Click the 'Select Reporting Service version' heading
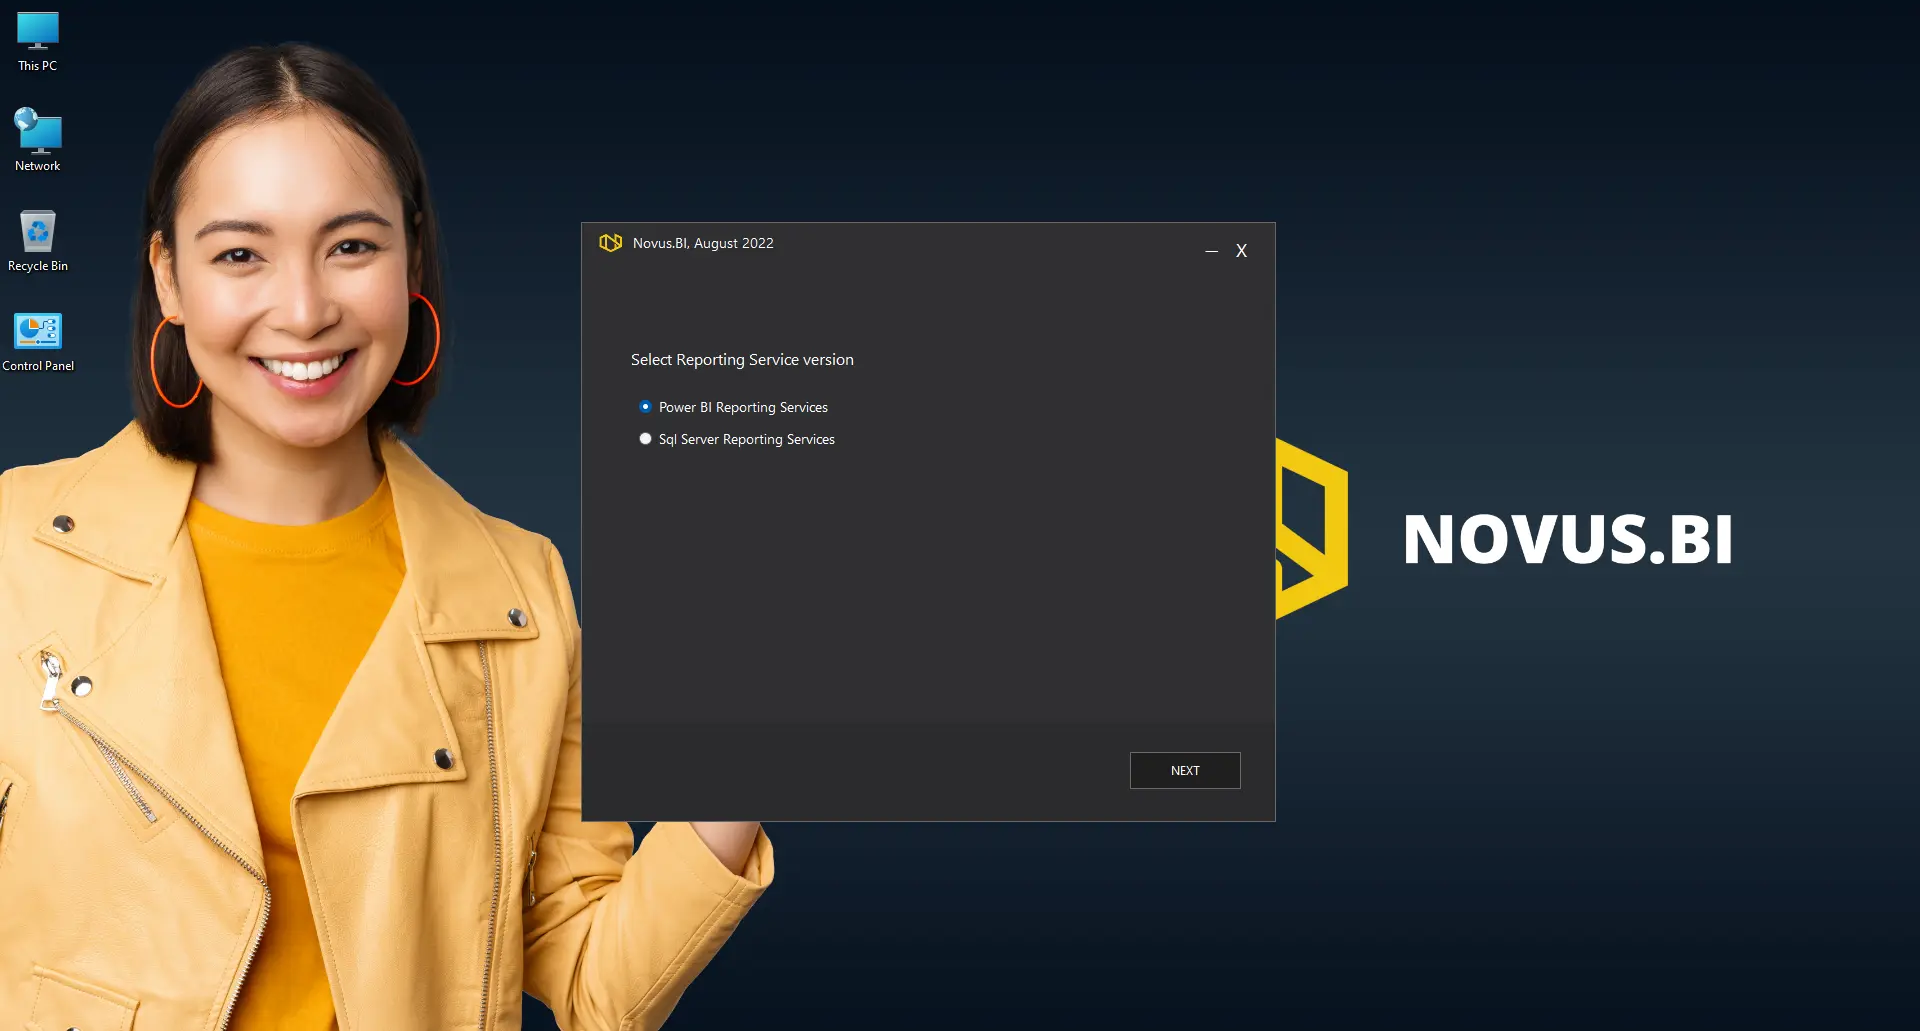 point(742,360)
